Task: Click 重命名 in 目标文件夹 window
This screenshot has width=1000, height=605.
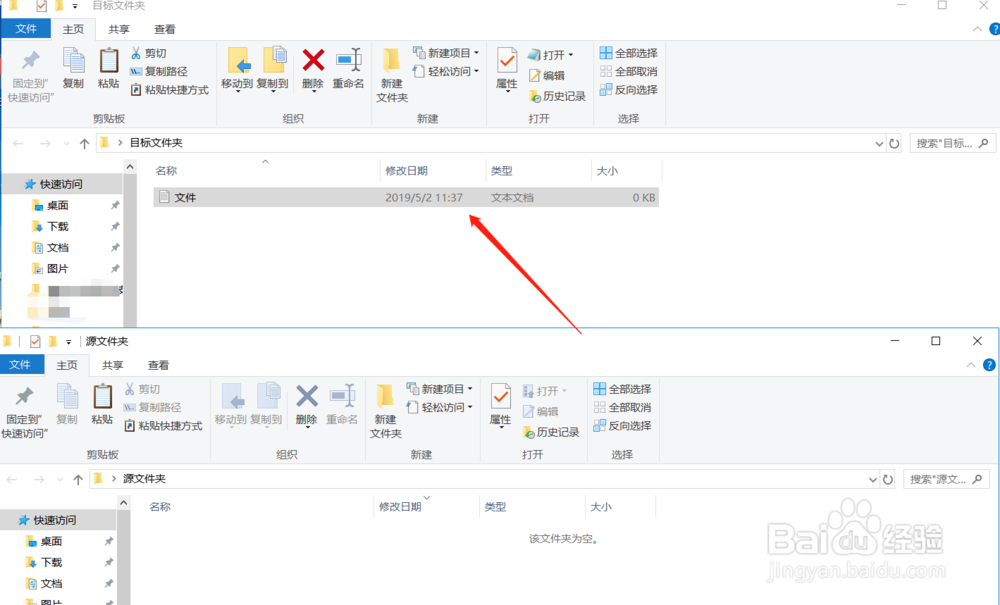Action: (x=348, y=69)
